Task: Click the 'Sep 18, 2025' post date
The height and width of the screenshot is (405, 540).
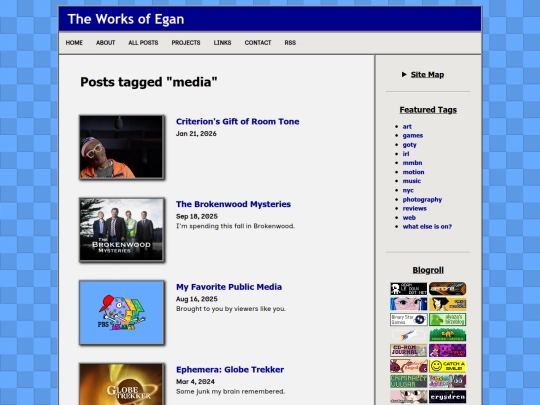Action: point(197,216)
